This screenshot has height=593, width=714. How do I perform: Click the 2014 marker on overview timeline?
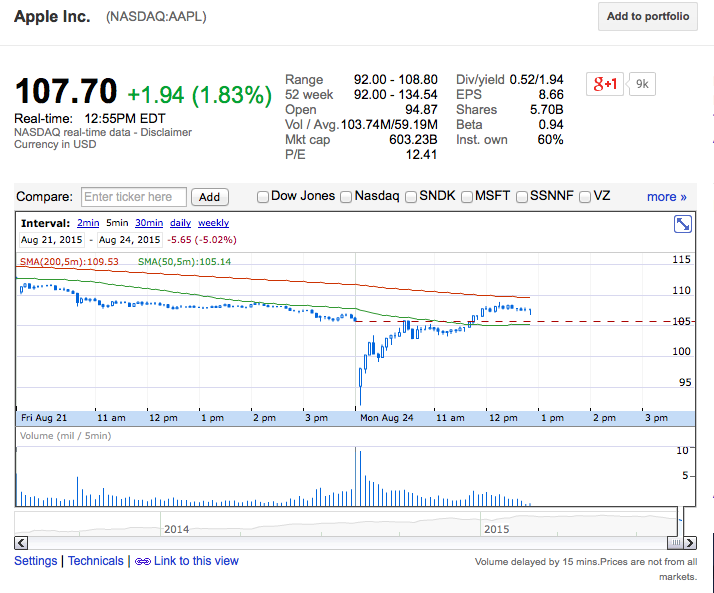[x=176, y=529]
